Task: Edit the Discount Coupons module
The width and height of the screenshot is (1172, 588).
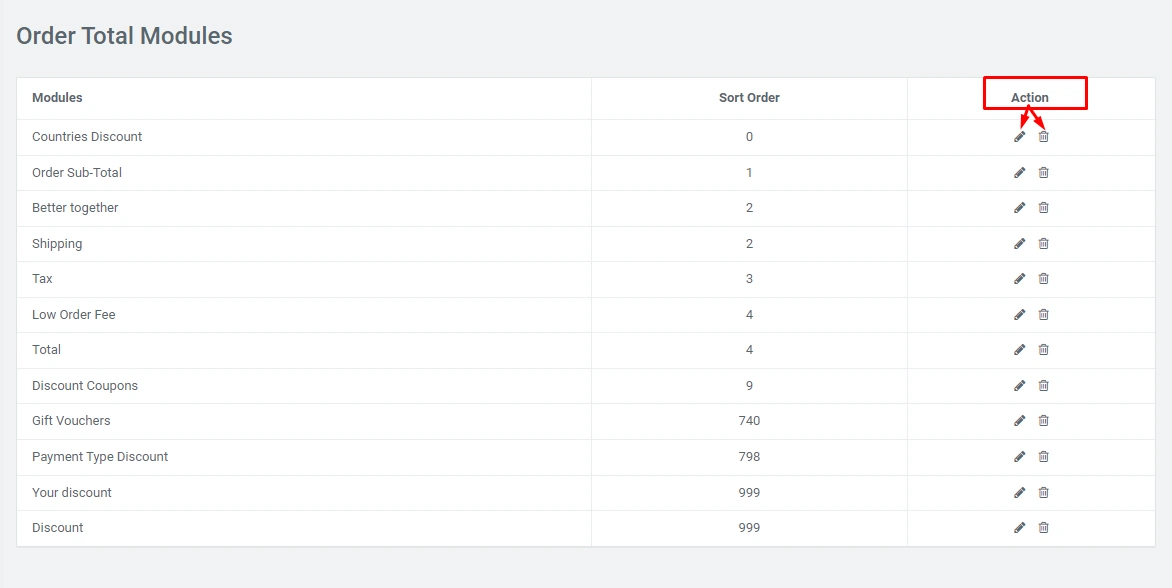Action: [1019, 386]
